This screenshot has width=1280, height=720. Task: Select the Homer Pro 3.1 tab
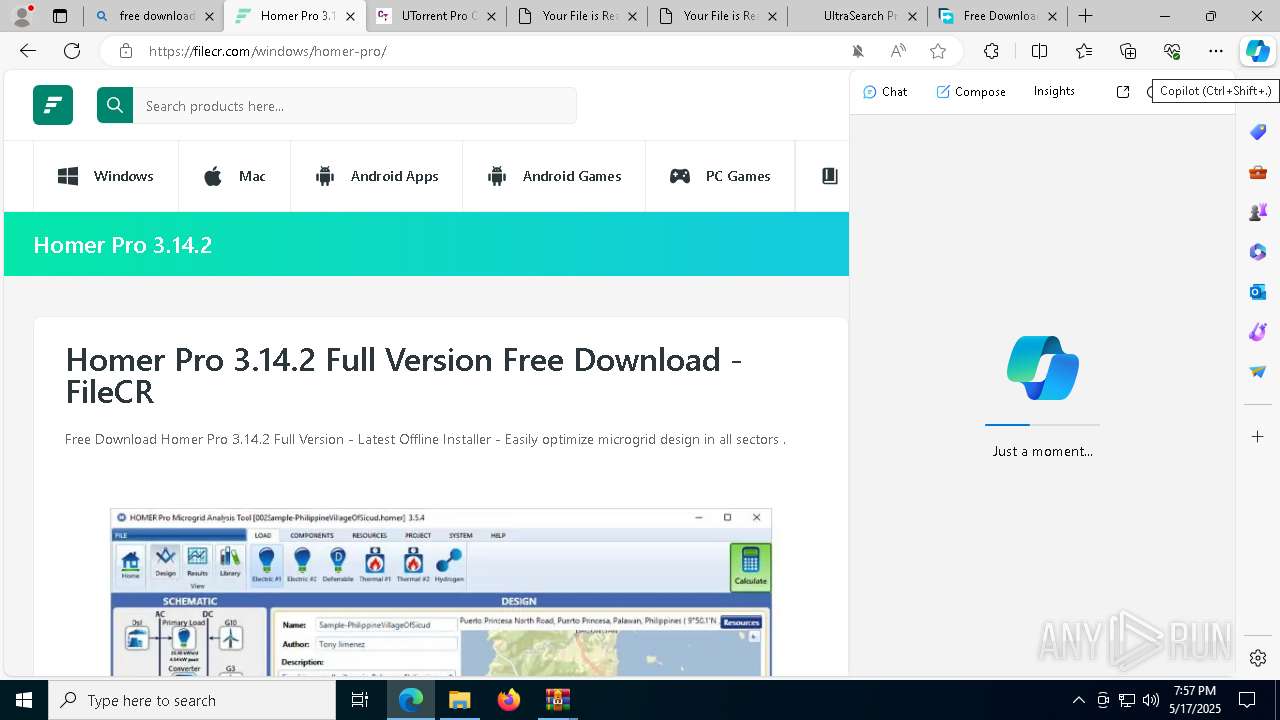click(x=295, y=16)
